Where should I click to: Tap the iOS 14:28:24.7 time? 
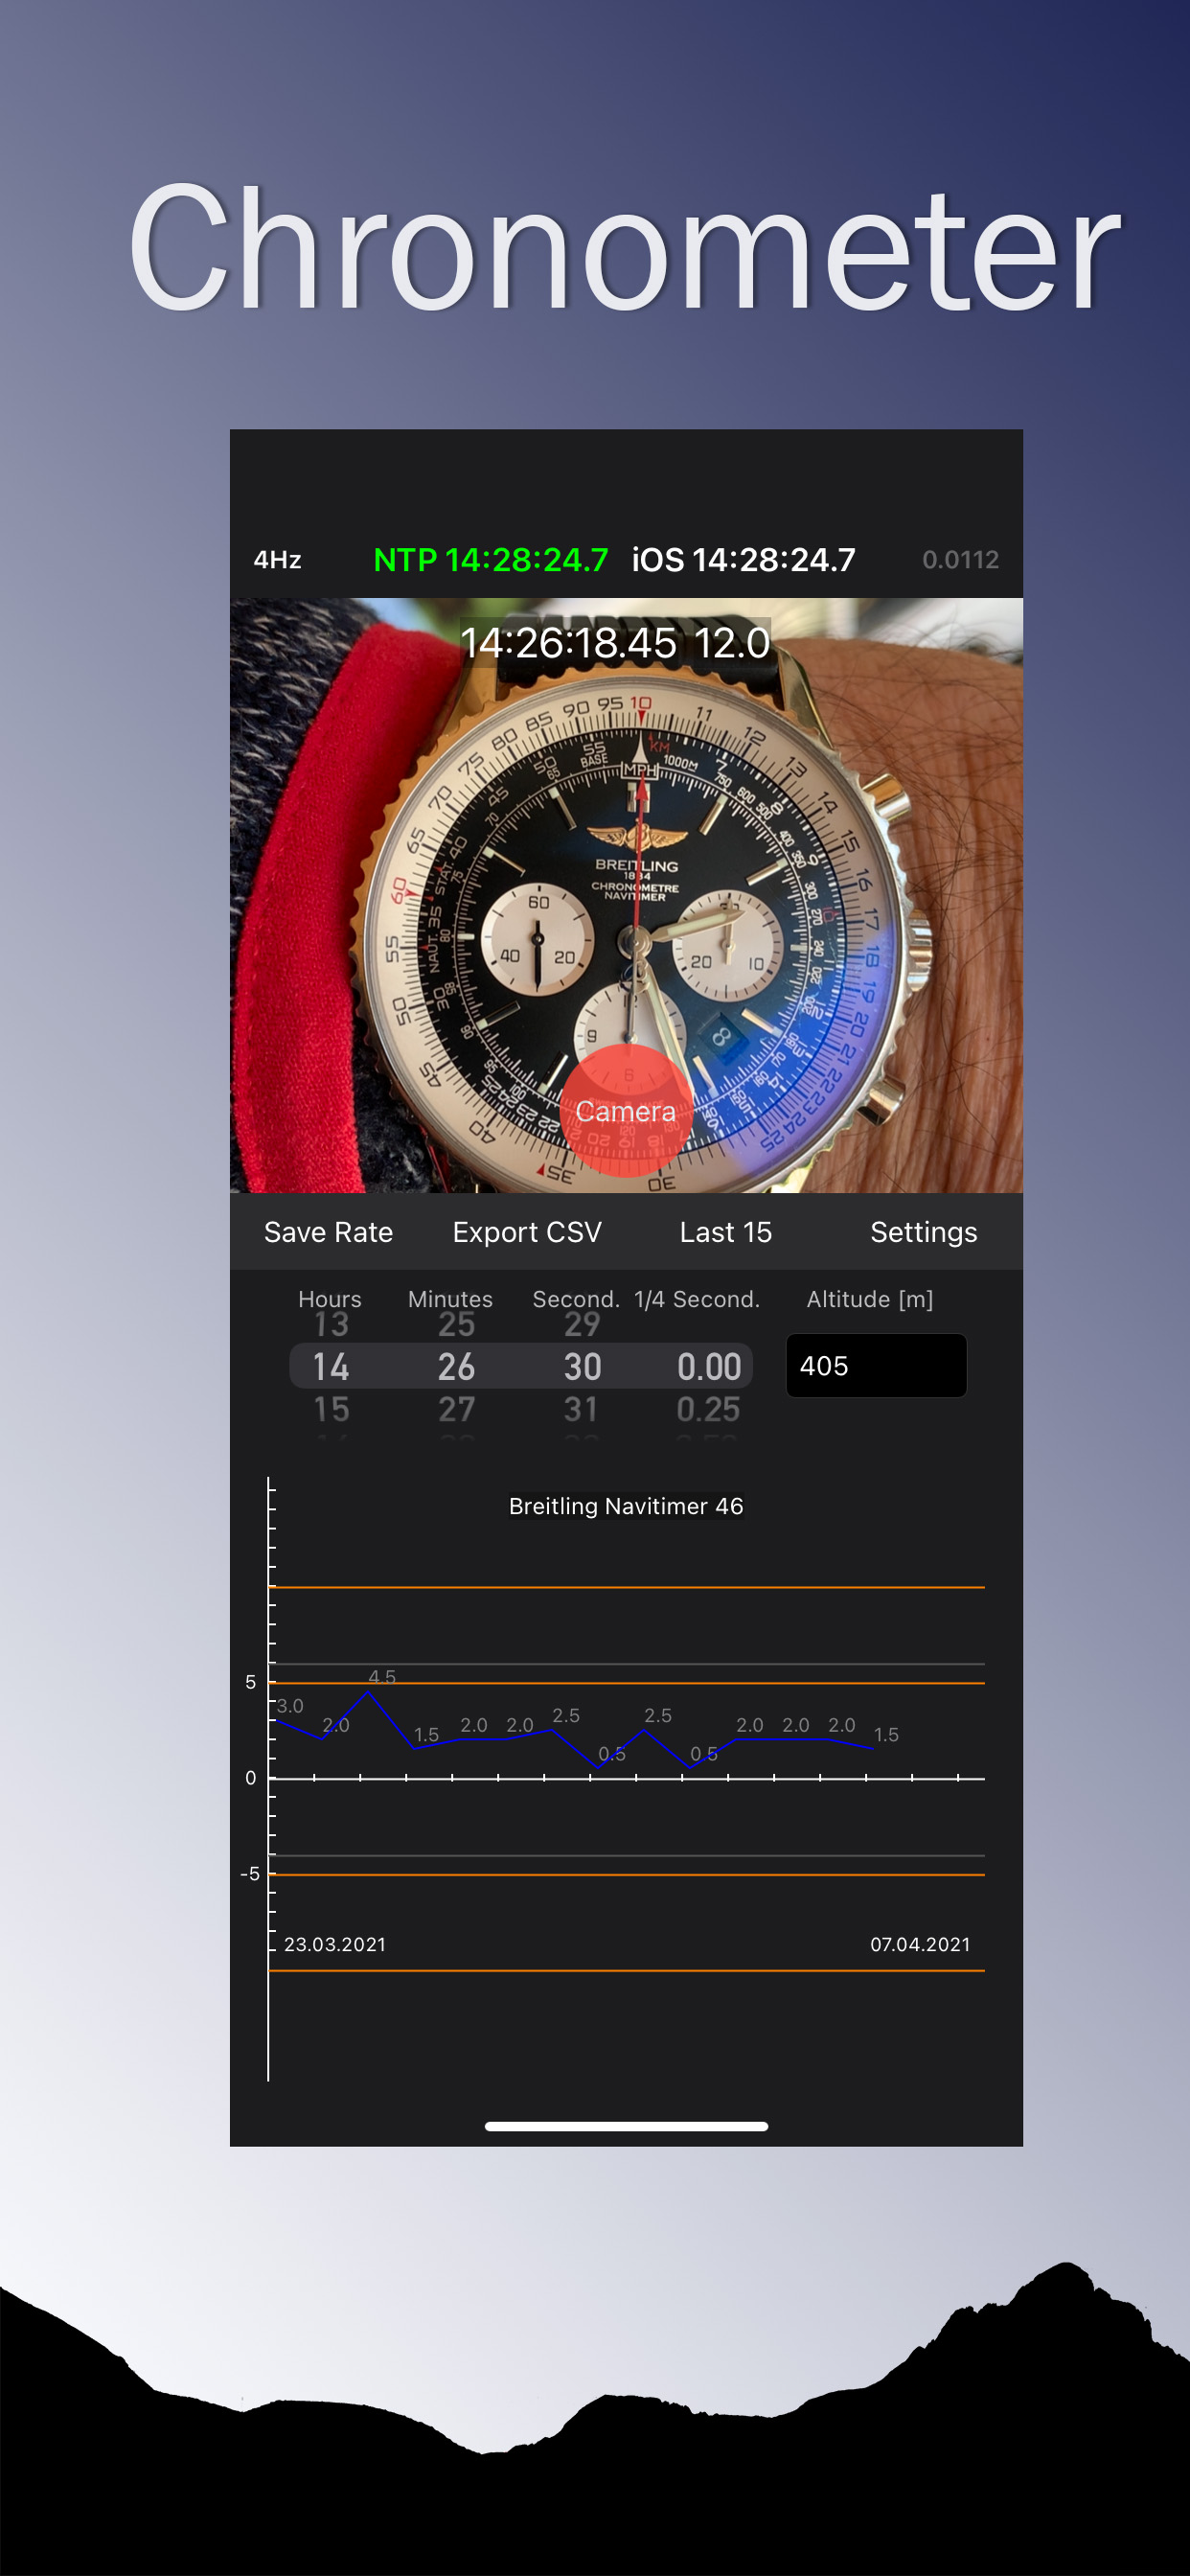coord(743,560)
